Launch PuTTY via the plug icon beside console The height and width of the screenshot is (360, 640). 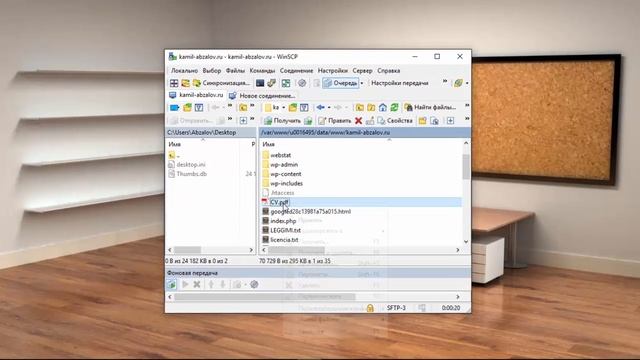click(271, 83)
